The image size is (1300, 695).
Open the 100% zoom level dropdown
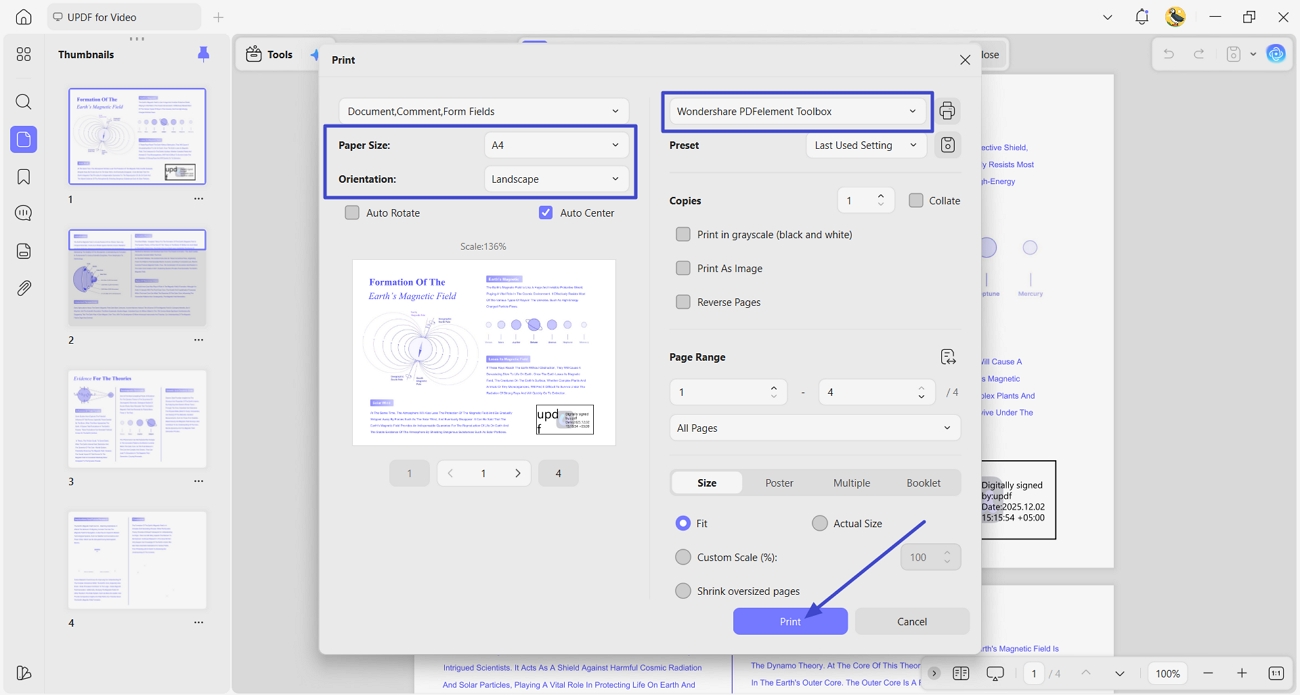pos(1167,674)
